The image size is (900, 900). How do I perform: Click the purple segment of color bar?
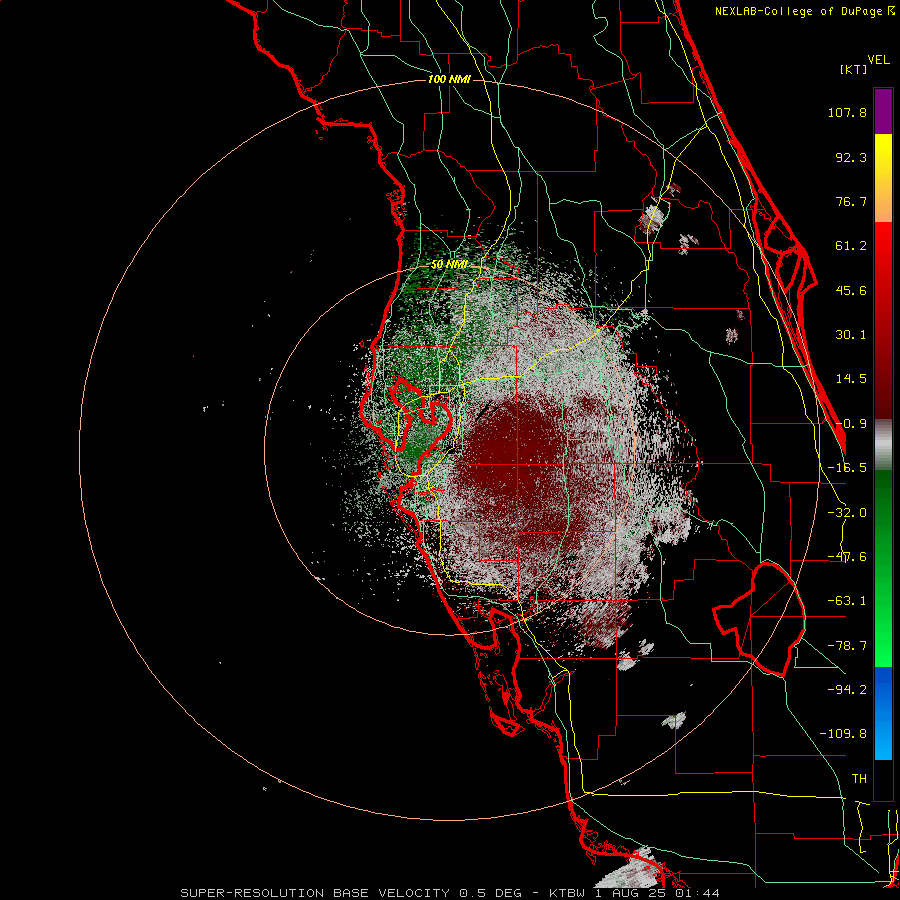(883, 111)
